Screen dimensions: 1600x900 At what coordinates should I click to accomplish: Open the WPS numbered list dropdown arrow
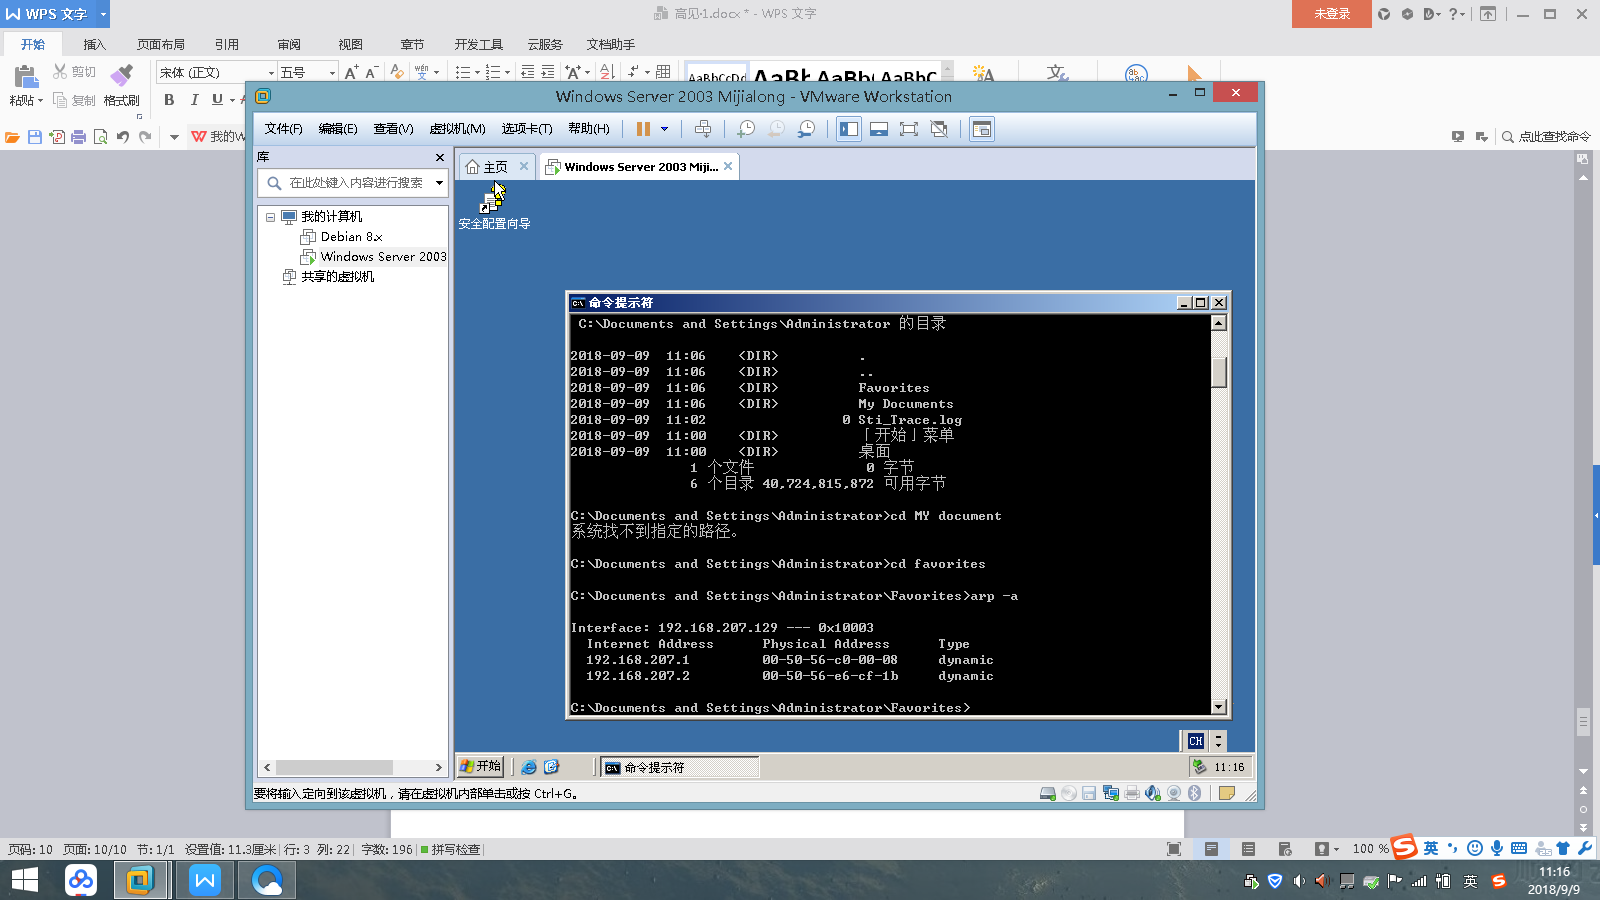pos(507,72)
